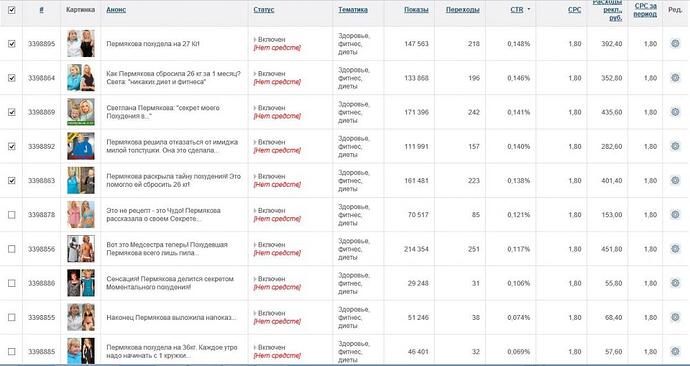Toggle CTR column sort arrow
This screenshot has height=366, width=690.
tap(528, 9)
